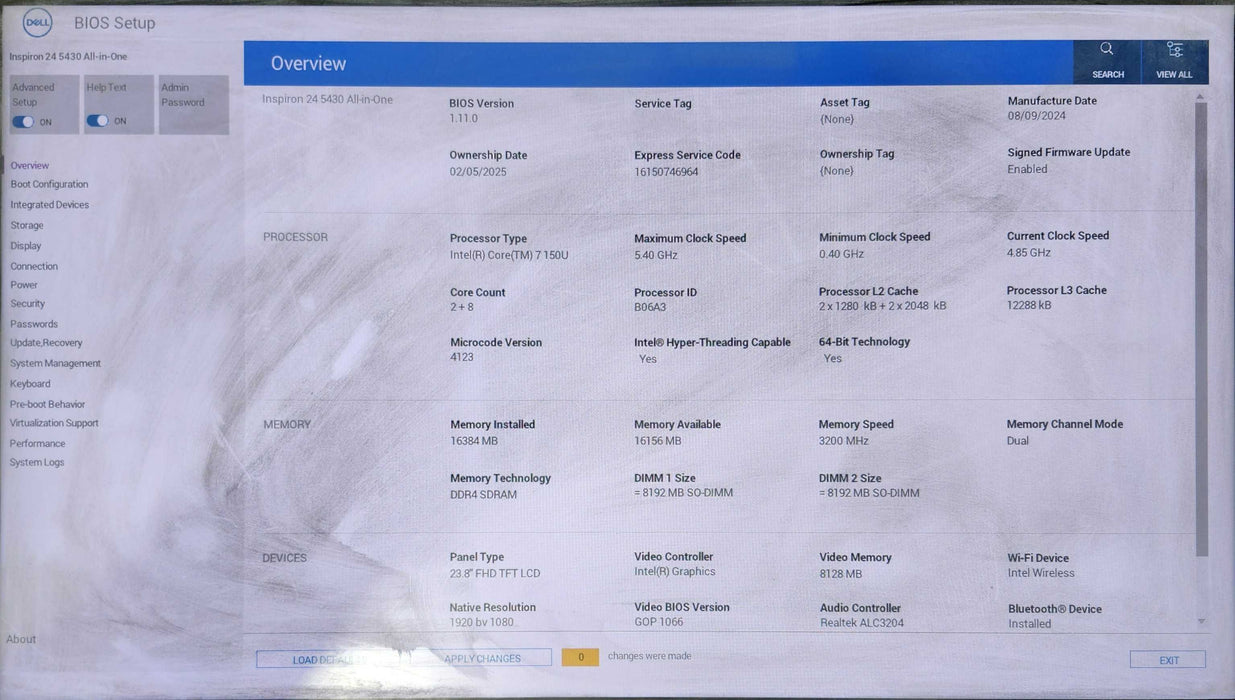Viewport: 1235px width, 700px height.
Task: Select Boot Configuration in the sidebar
Action: [49, 184]
